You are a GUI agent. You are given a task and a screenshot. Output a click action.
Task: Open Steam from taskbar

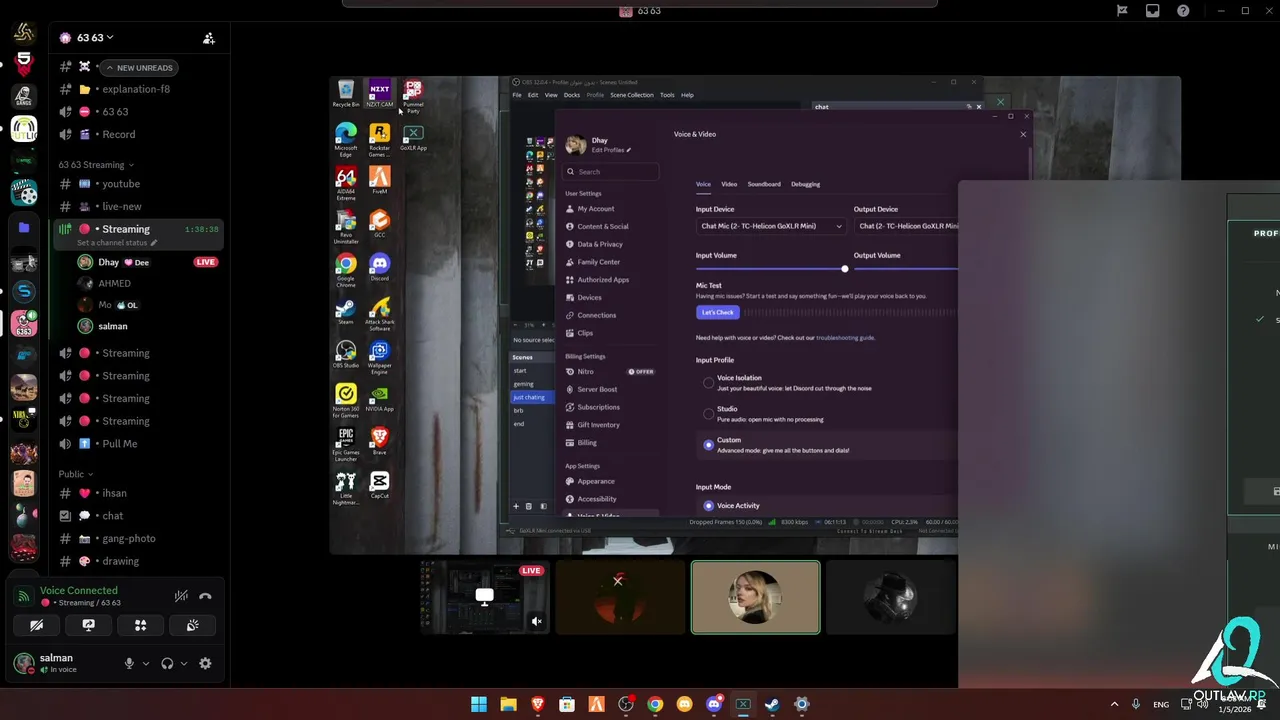click(772, 705)
